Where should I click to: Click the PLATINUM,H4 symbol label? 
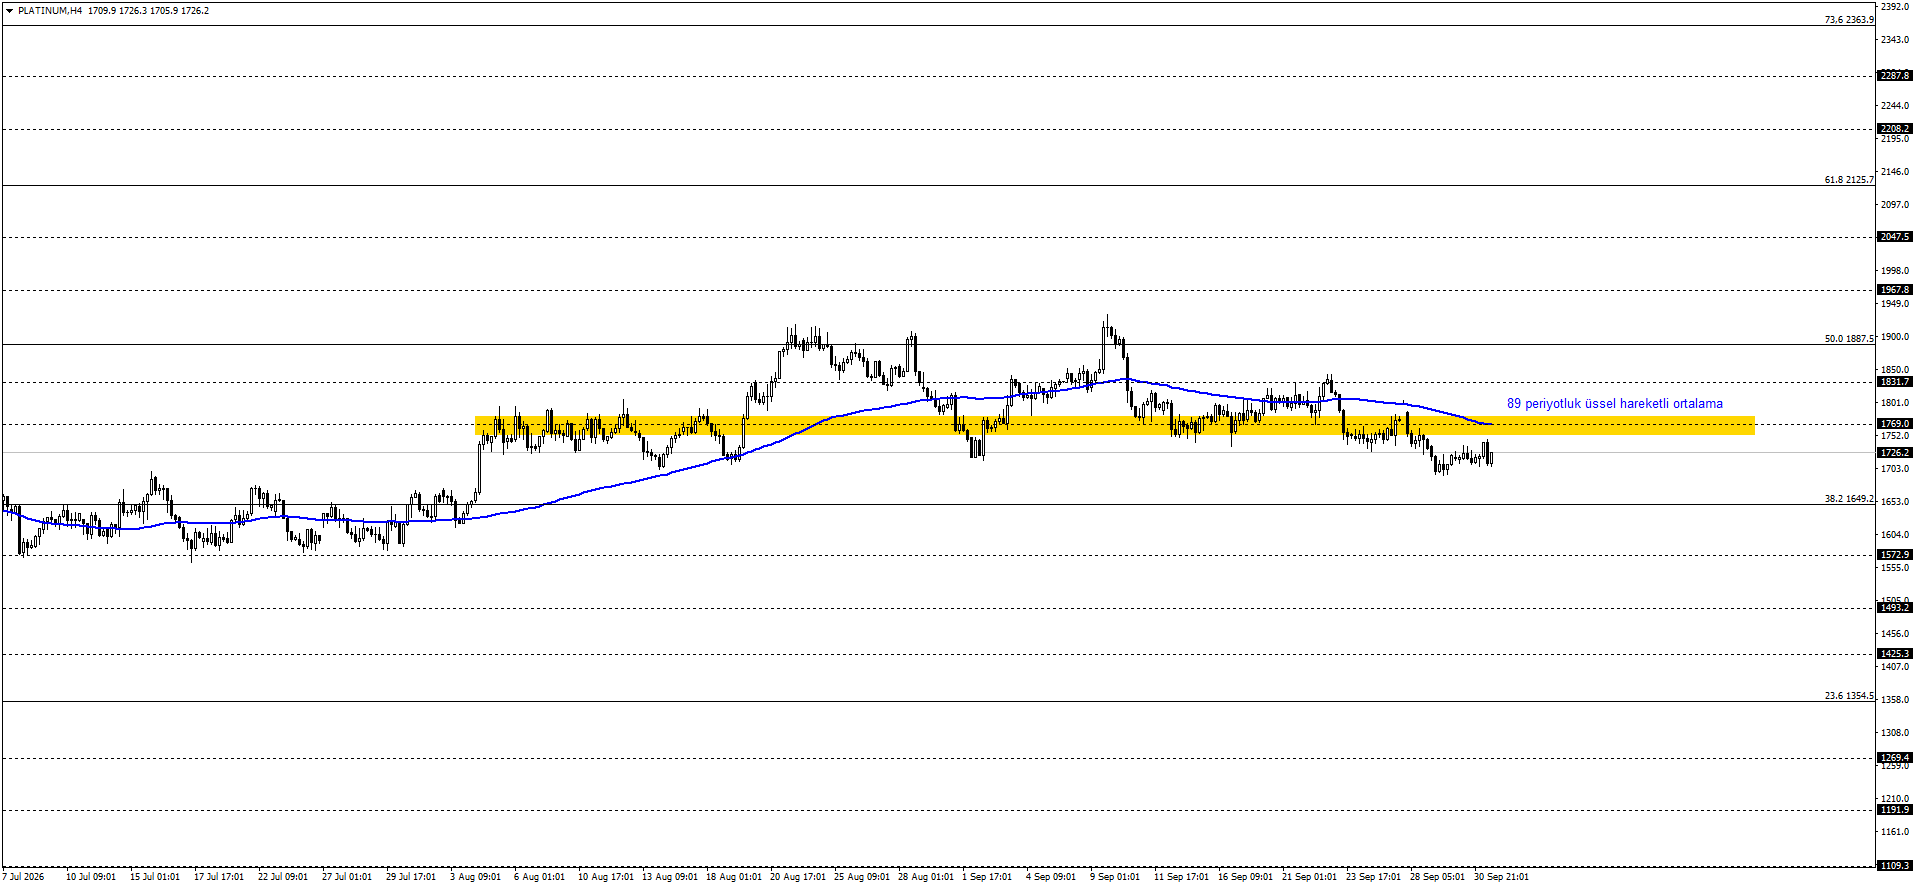click(x=50, y=11)
